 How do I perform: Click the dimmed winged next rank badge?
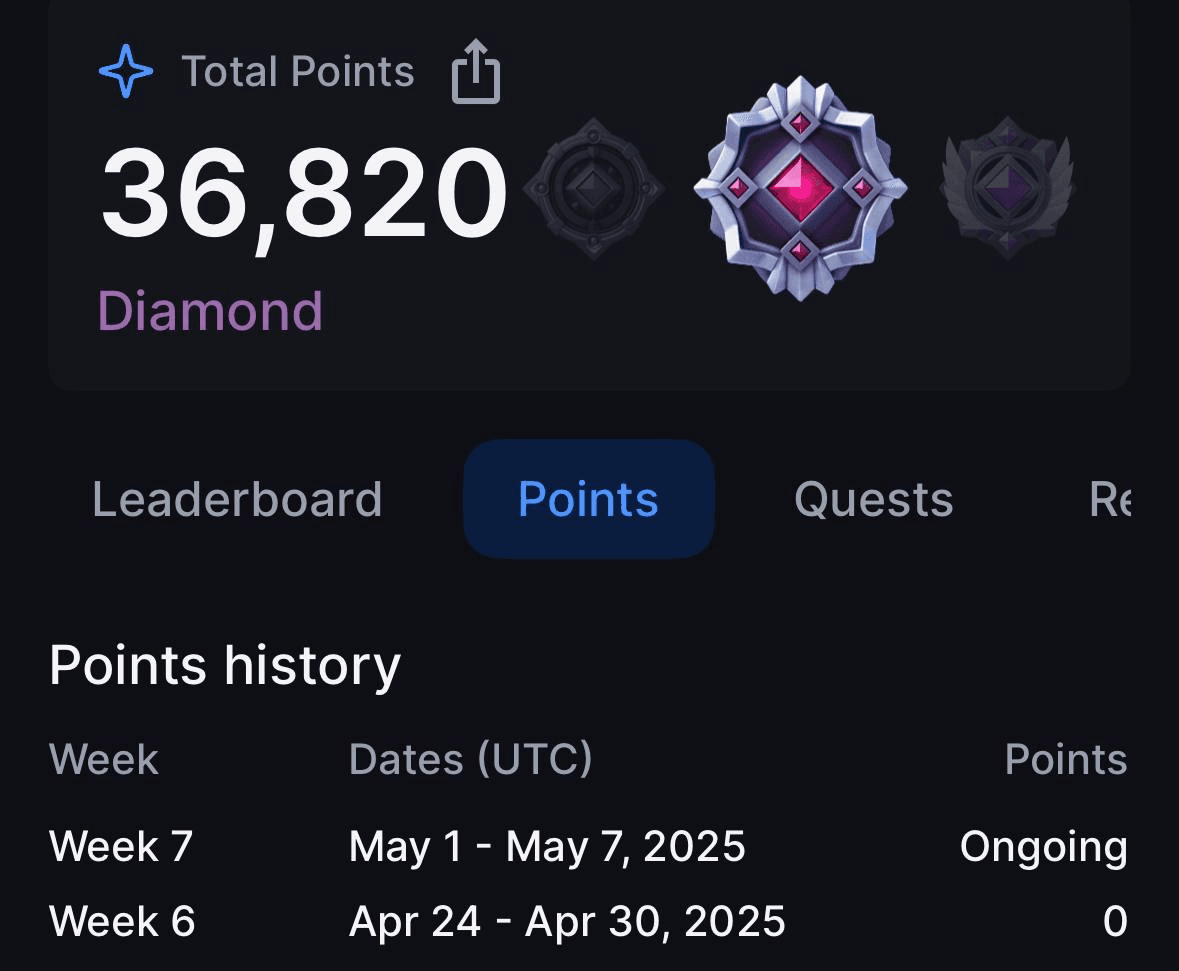pyautogui.click(x=1008, y=188)
